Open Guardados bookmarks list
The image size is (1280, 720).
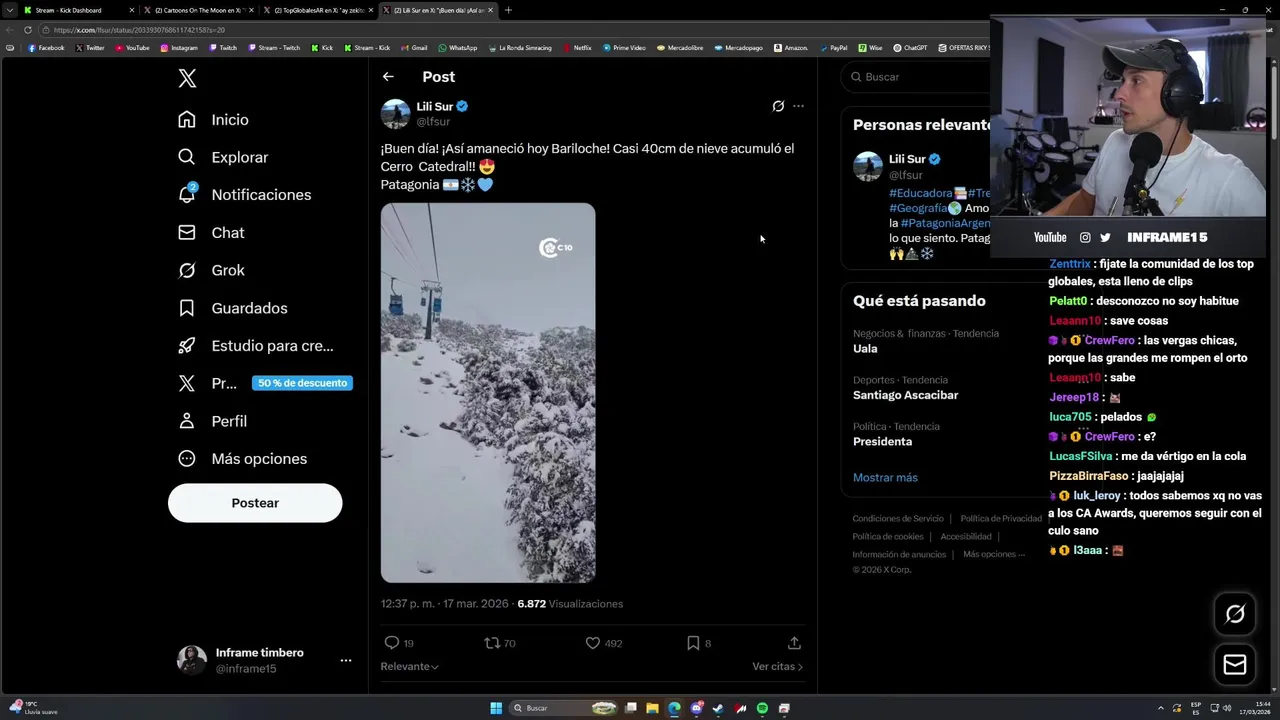(x=232, y=308)
